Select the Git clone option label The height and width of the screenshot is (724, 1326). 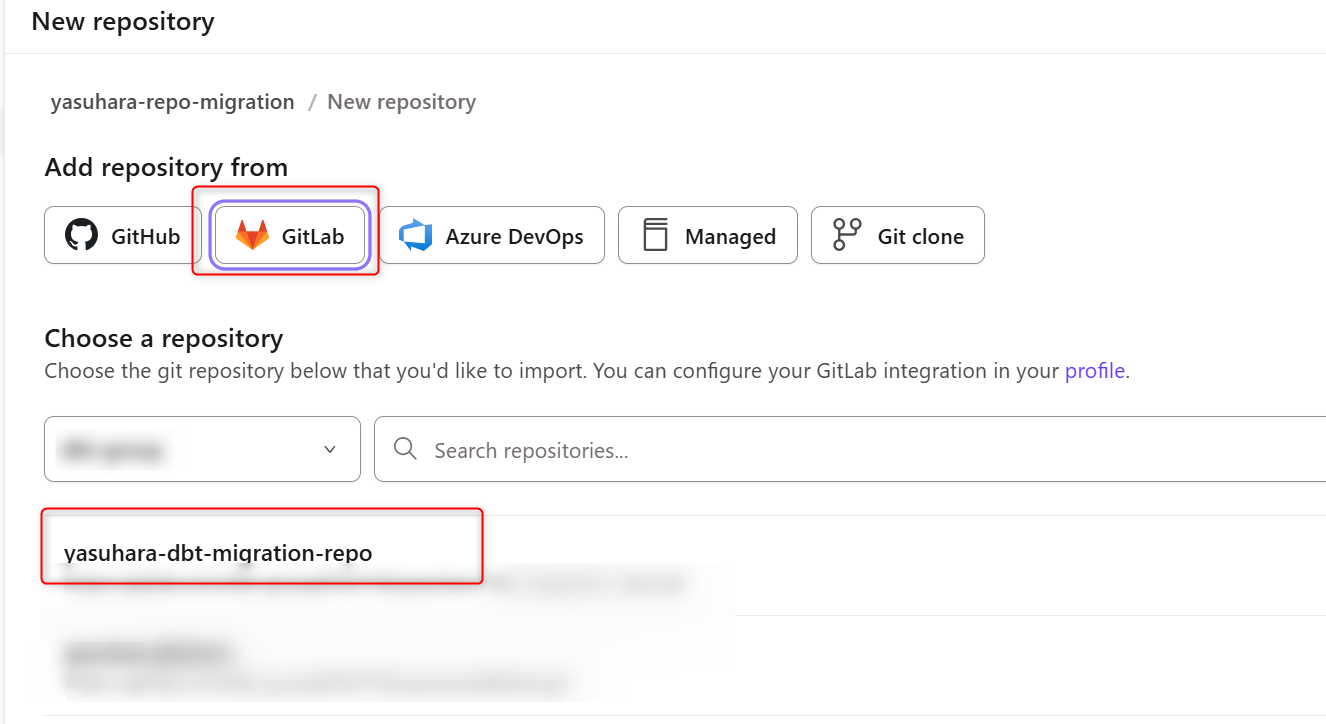point(920,237)
